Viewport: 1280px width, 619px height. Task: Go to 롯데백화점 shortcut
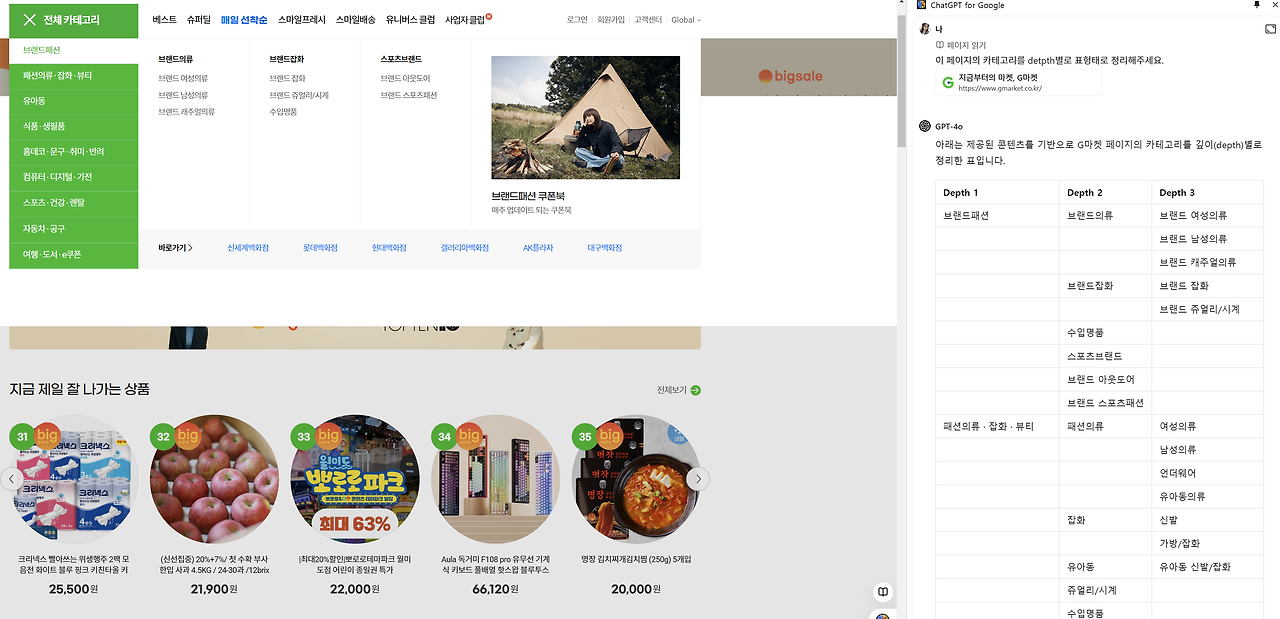click(320, 248)
